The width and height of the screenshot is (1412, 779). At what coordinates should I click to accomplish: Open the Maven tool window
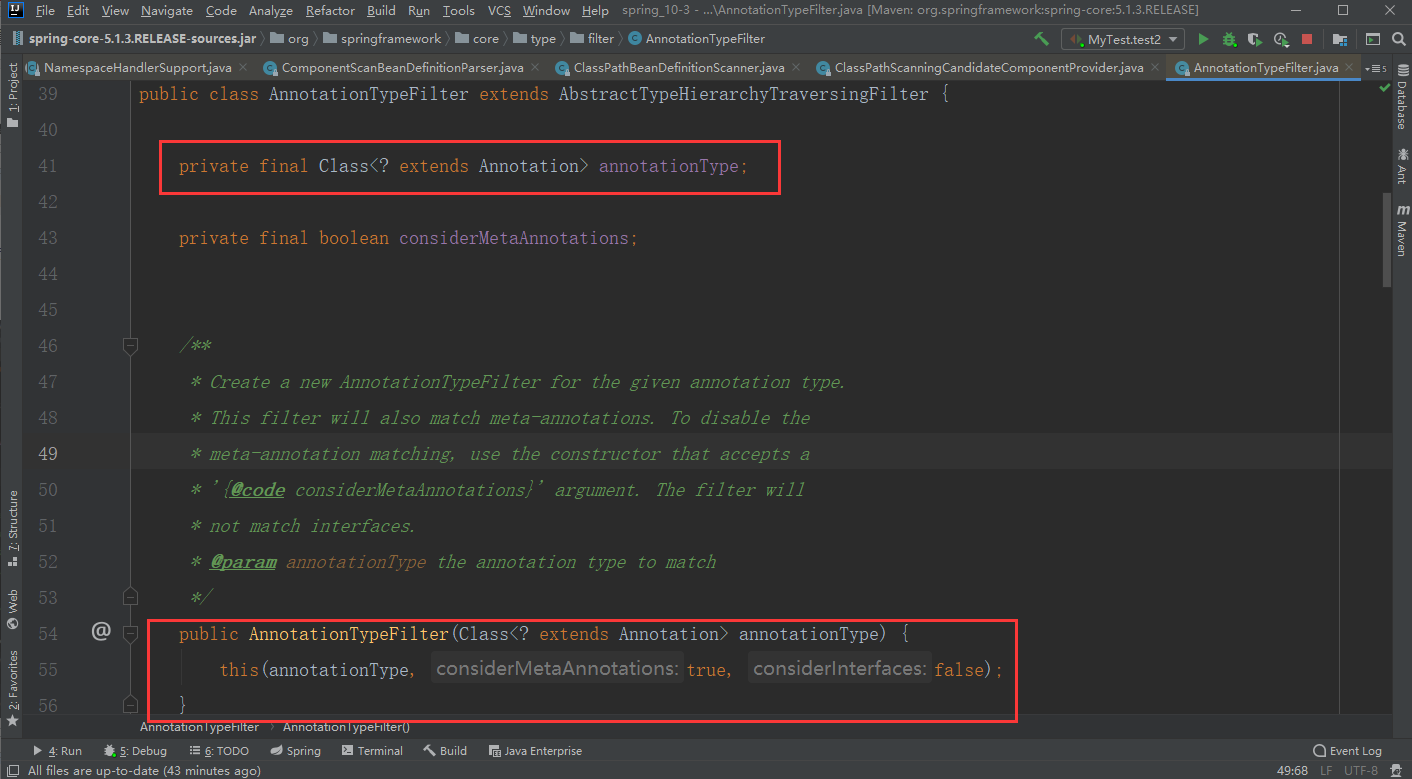1401,230
